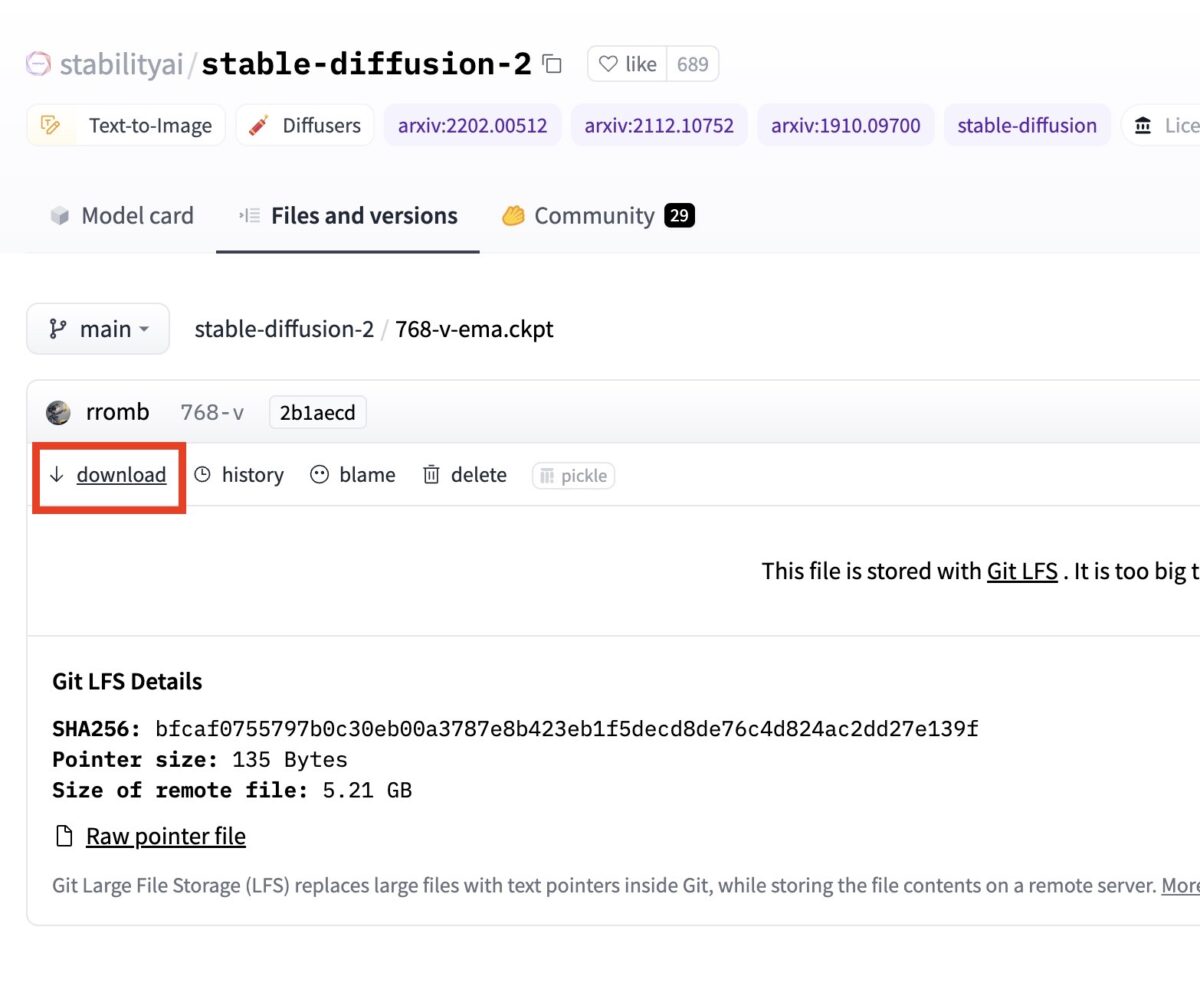The height and width of the screenshot is (1002, 1200).
Task: Download the 768-v-ema.ckpt file
Action: [x=107, y=475]
